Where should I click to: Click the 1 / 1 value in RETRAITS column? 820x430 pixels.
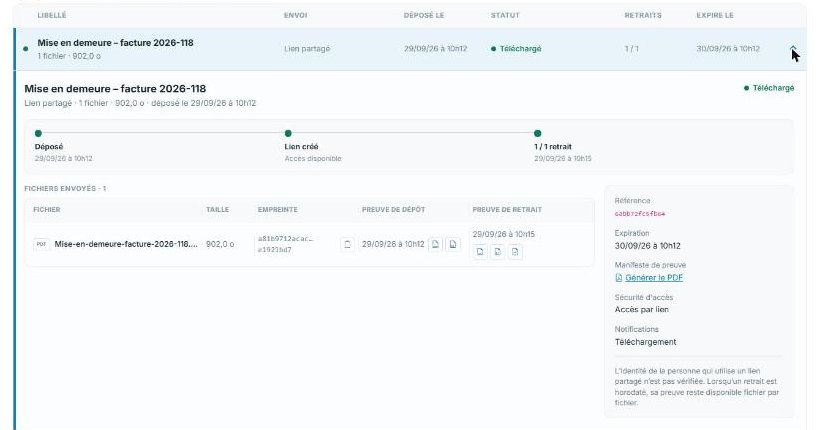point(632,49)
